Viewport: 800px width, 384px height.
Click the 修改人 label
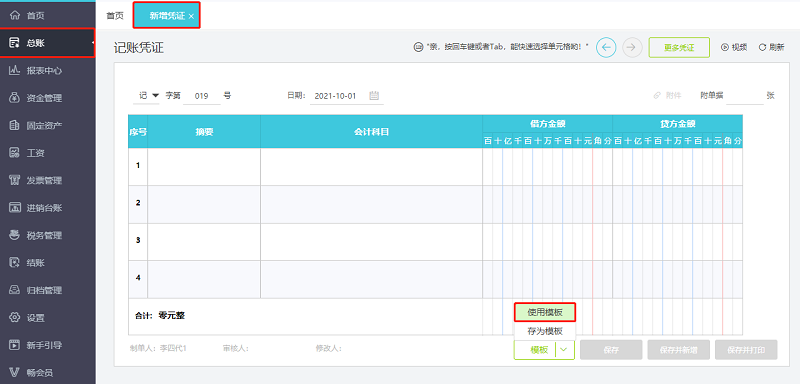click(x=329, y=348)
